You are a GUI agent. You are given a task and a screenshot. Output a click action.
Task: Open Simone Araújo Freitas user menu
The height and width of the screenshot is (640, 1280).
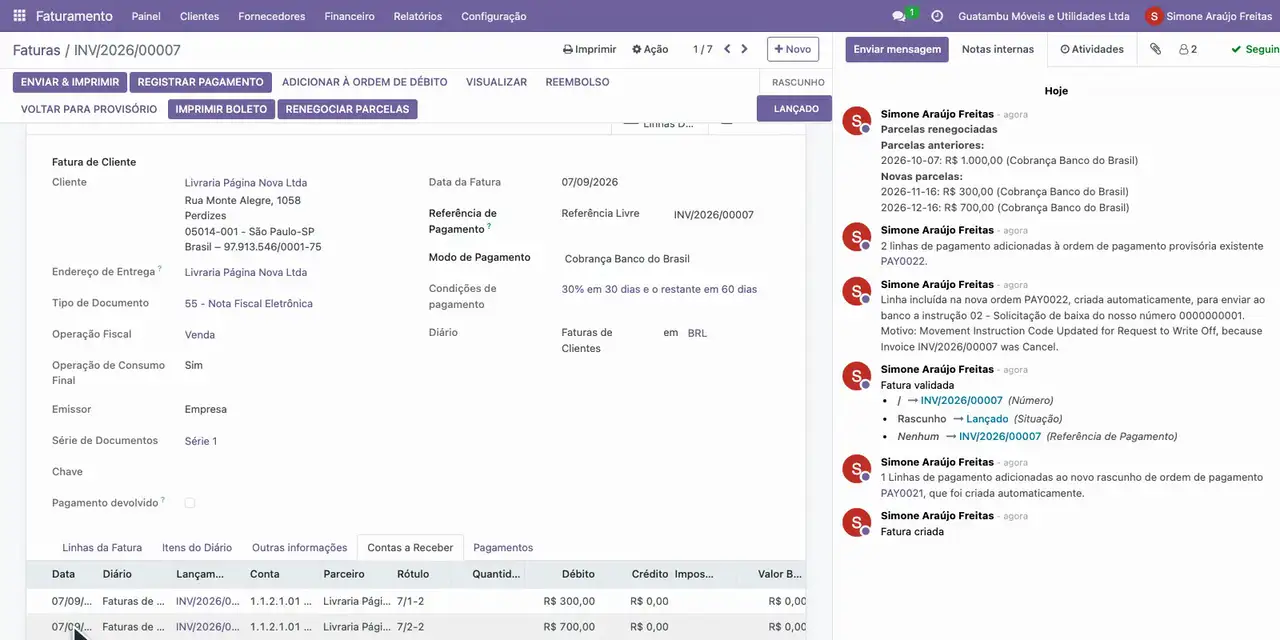(1208, 16)
